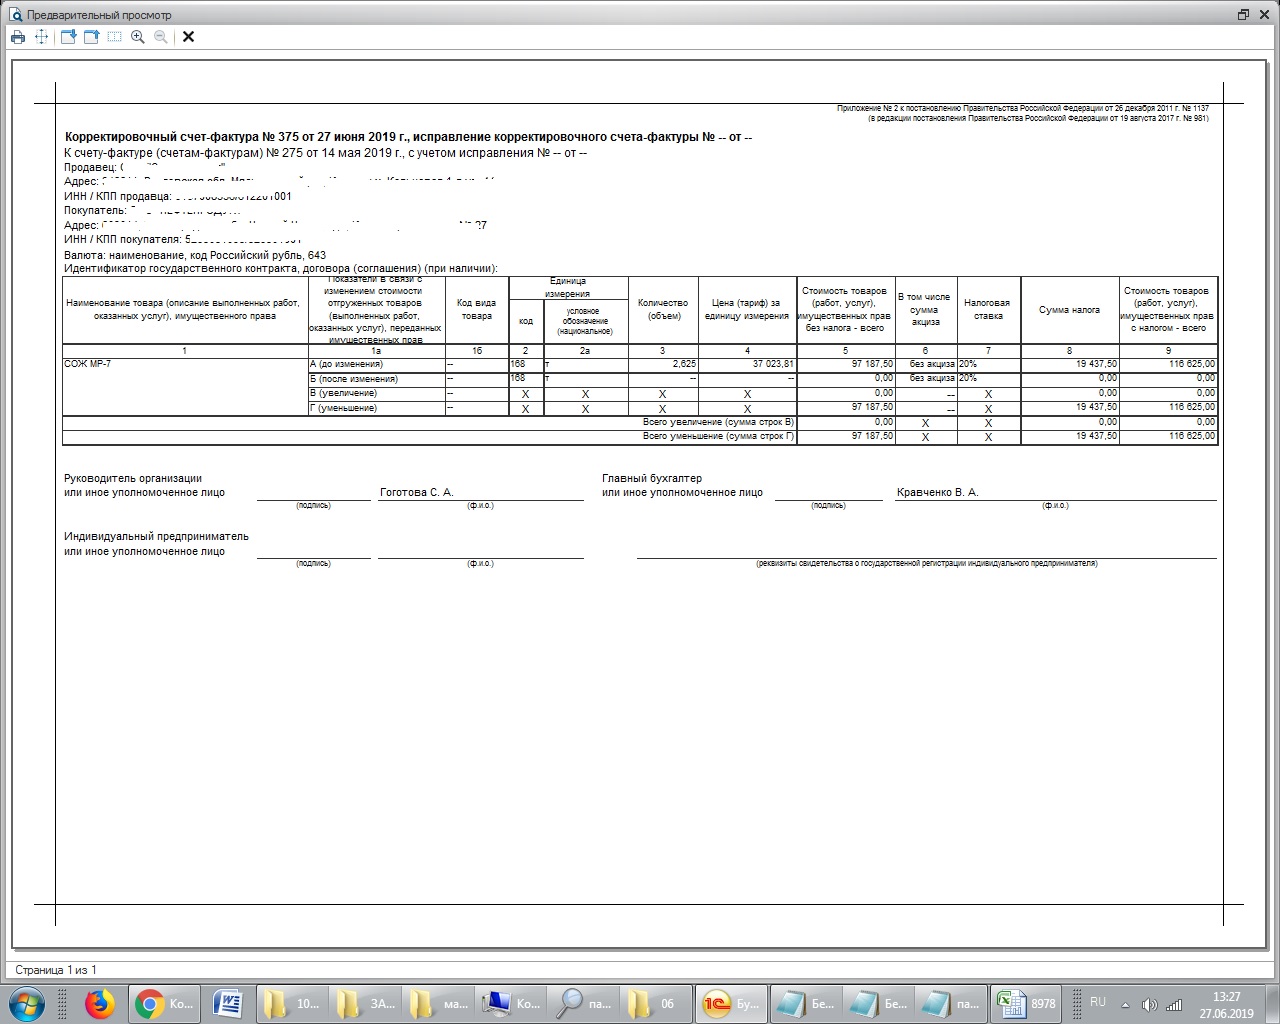This screenshot has width=1280, height=1024.
Task: Click the volume speaker icon in tray
Action: pos(1150,1004)
